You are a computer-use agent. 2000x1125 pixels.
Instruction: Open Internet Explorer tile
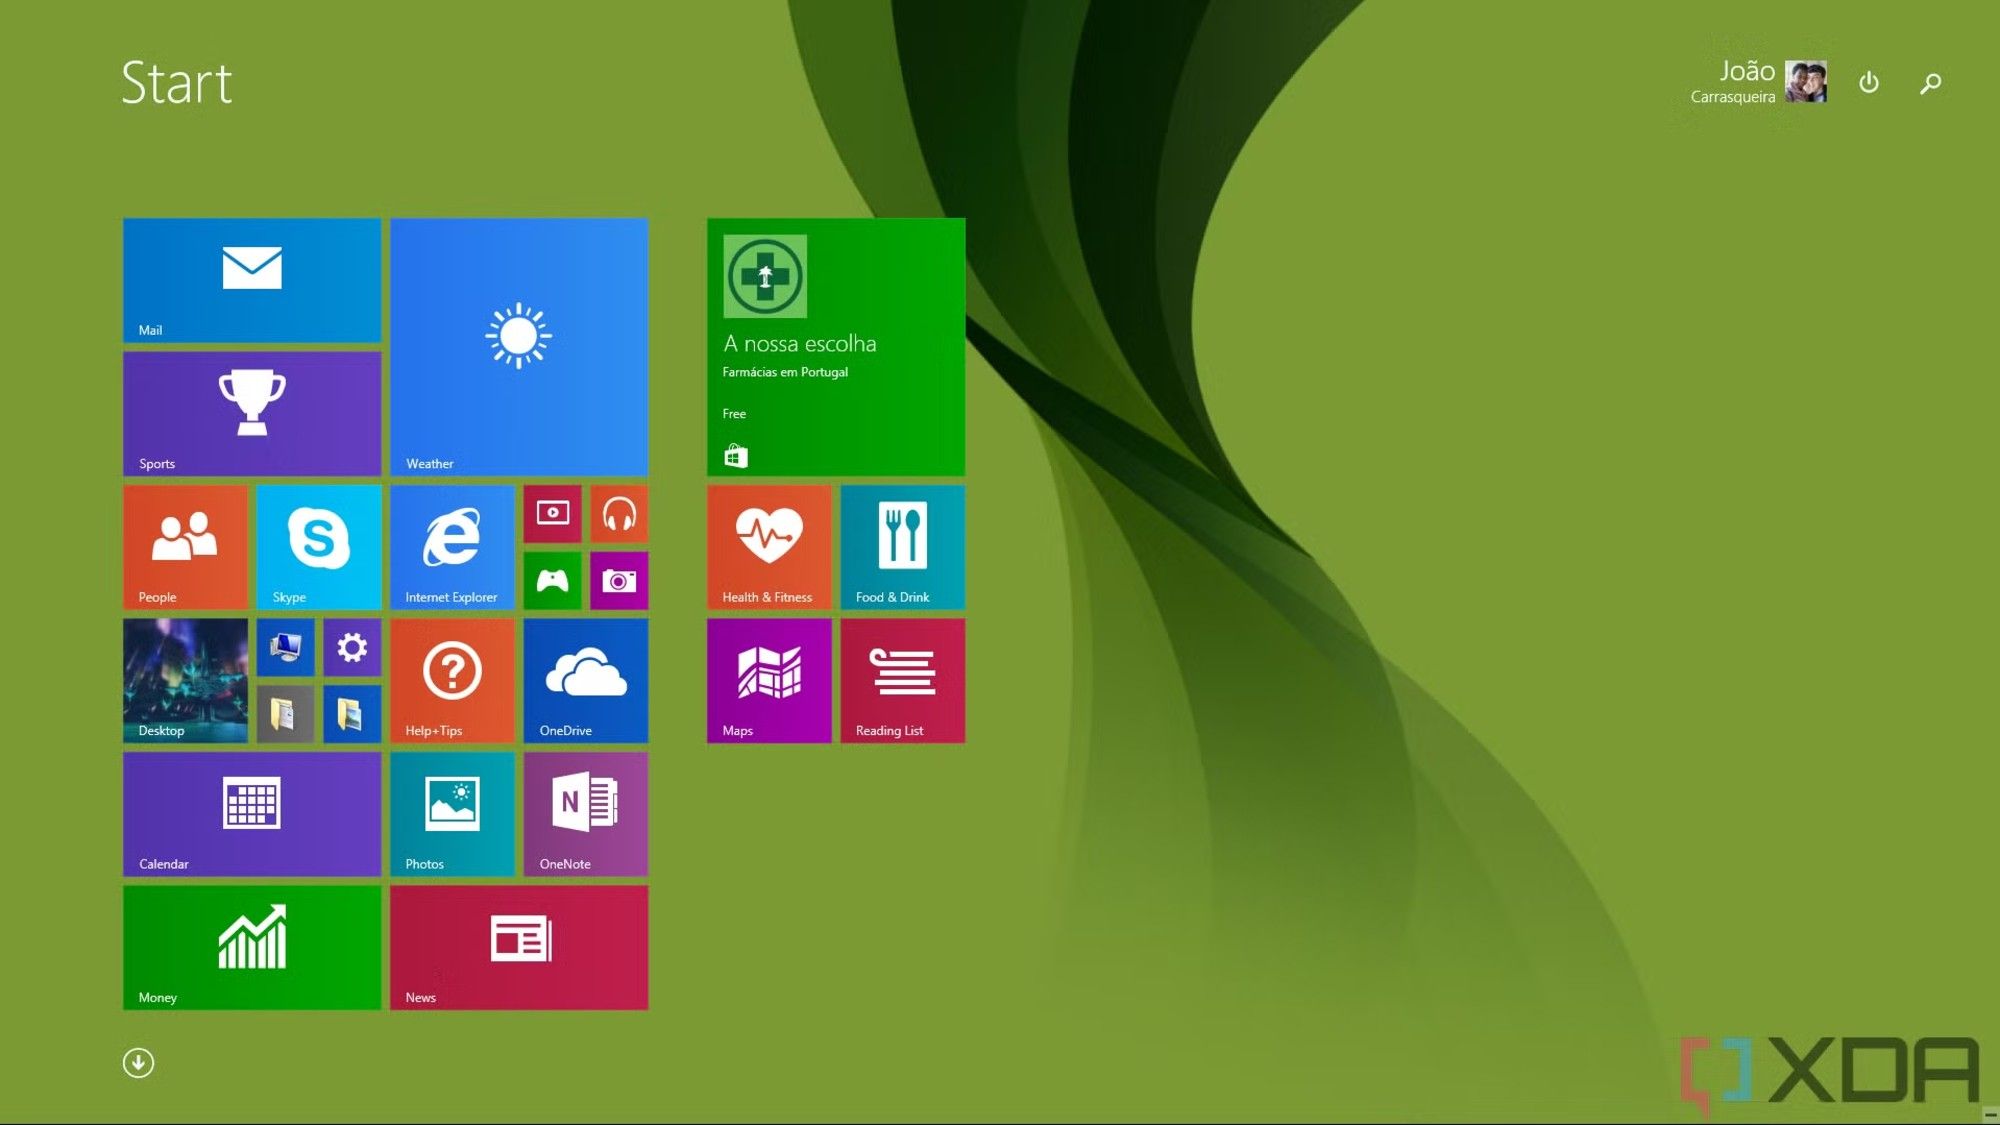pyautogui.click(x=452, y=547)
